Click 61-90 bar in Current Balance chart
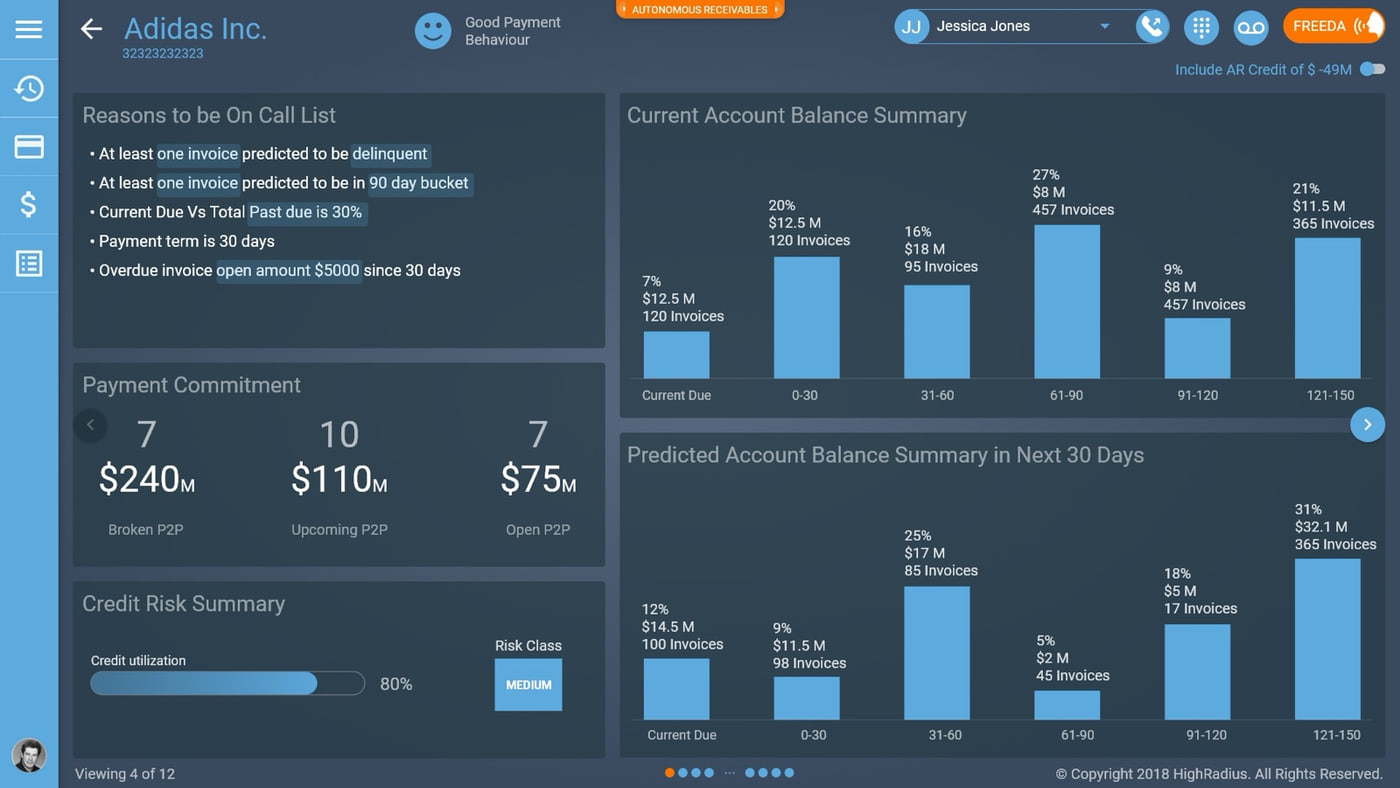 pyautogui.click(x=1067, y=302)
